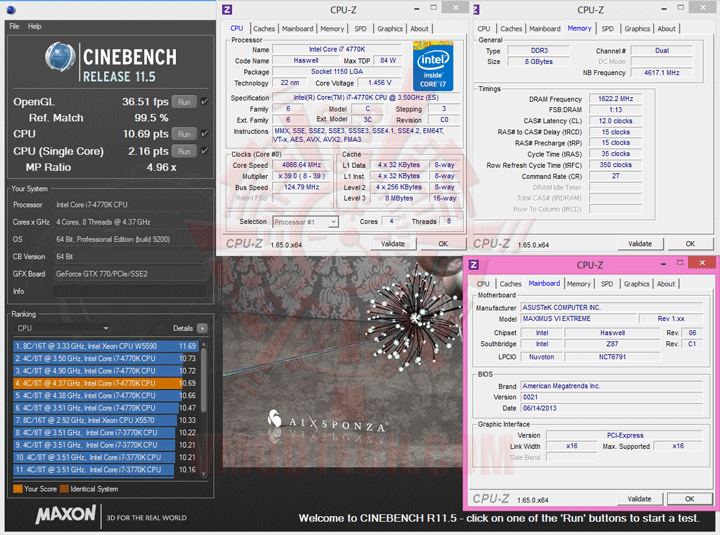This screenshot has width=720, height=535.
Task: Click the DRAM Frequency value 1622.2 MHz
Action: pos(615,99)
